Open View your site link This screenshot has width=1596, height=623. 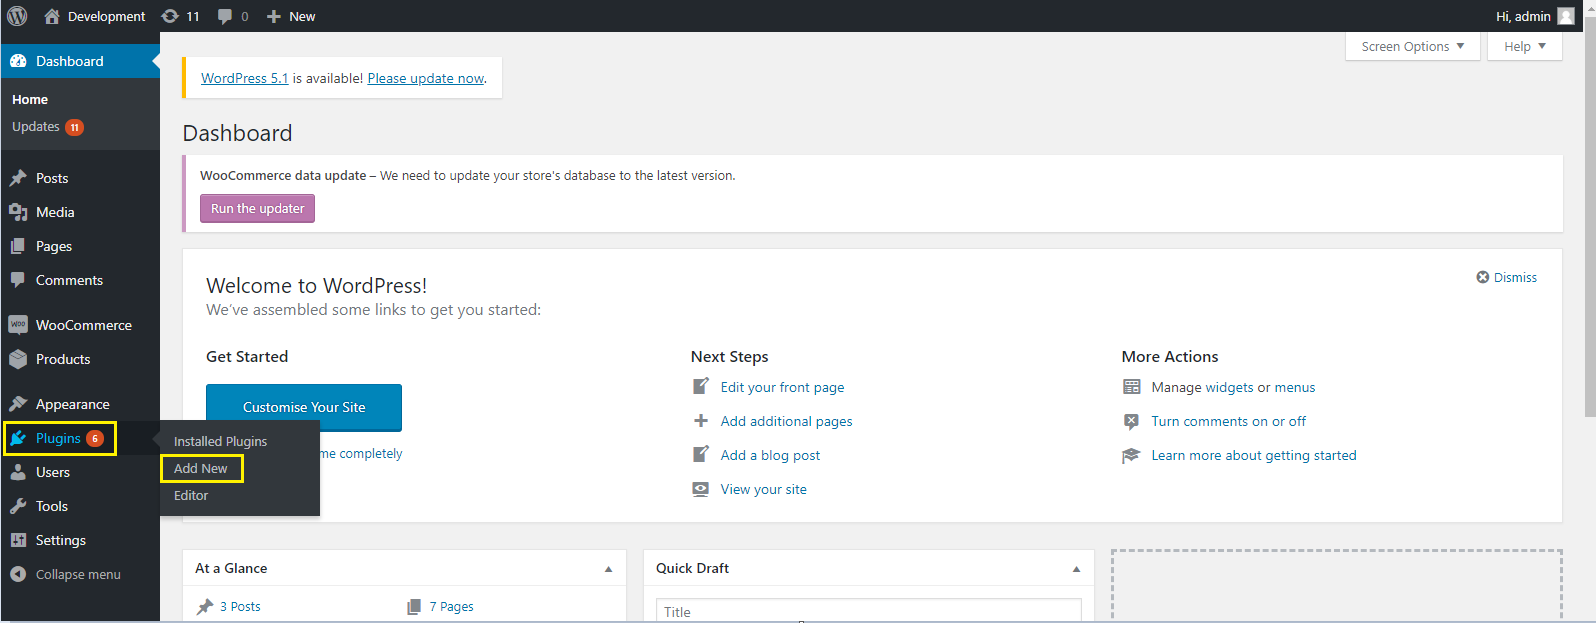763,489
